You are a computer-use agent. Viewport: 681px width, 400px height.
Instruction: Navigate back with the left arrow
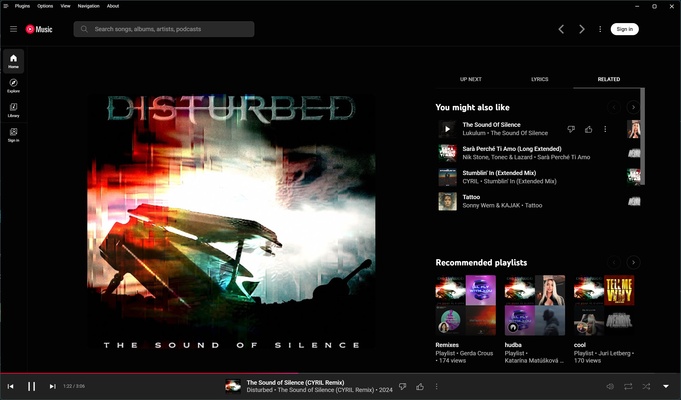pyautogui.click(x=561, y=29)
